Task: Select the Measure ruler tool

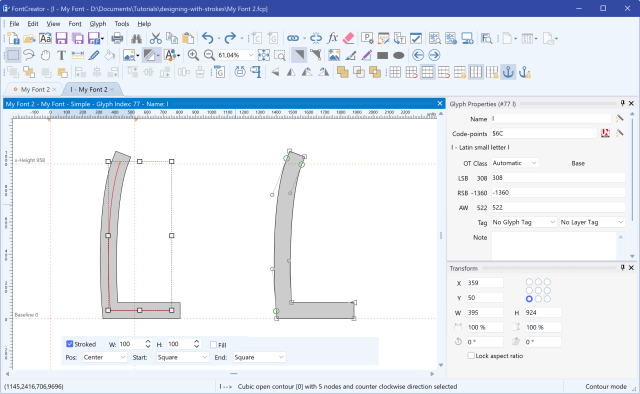Action: 78,55
